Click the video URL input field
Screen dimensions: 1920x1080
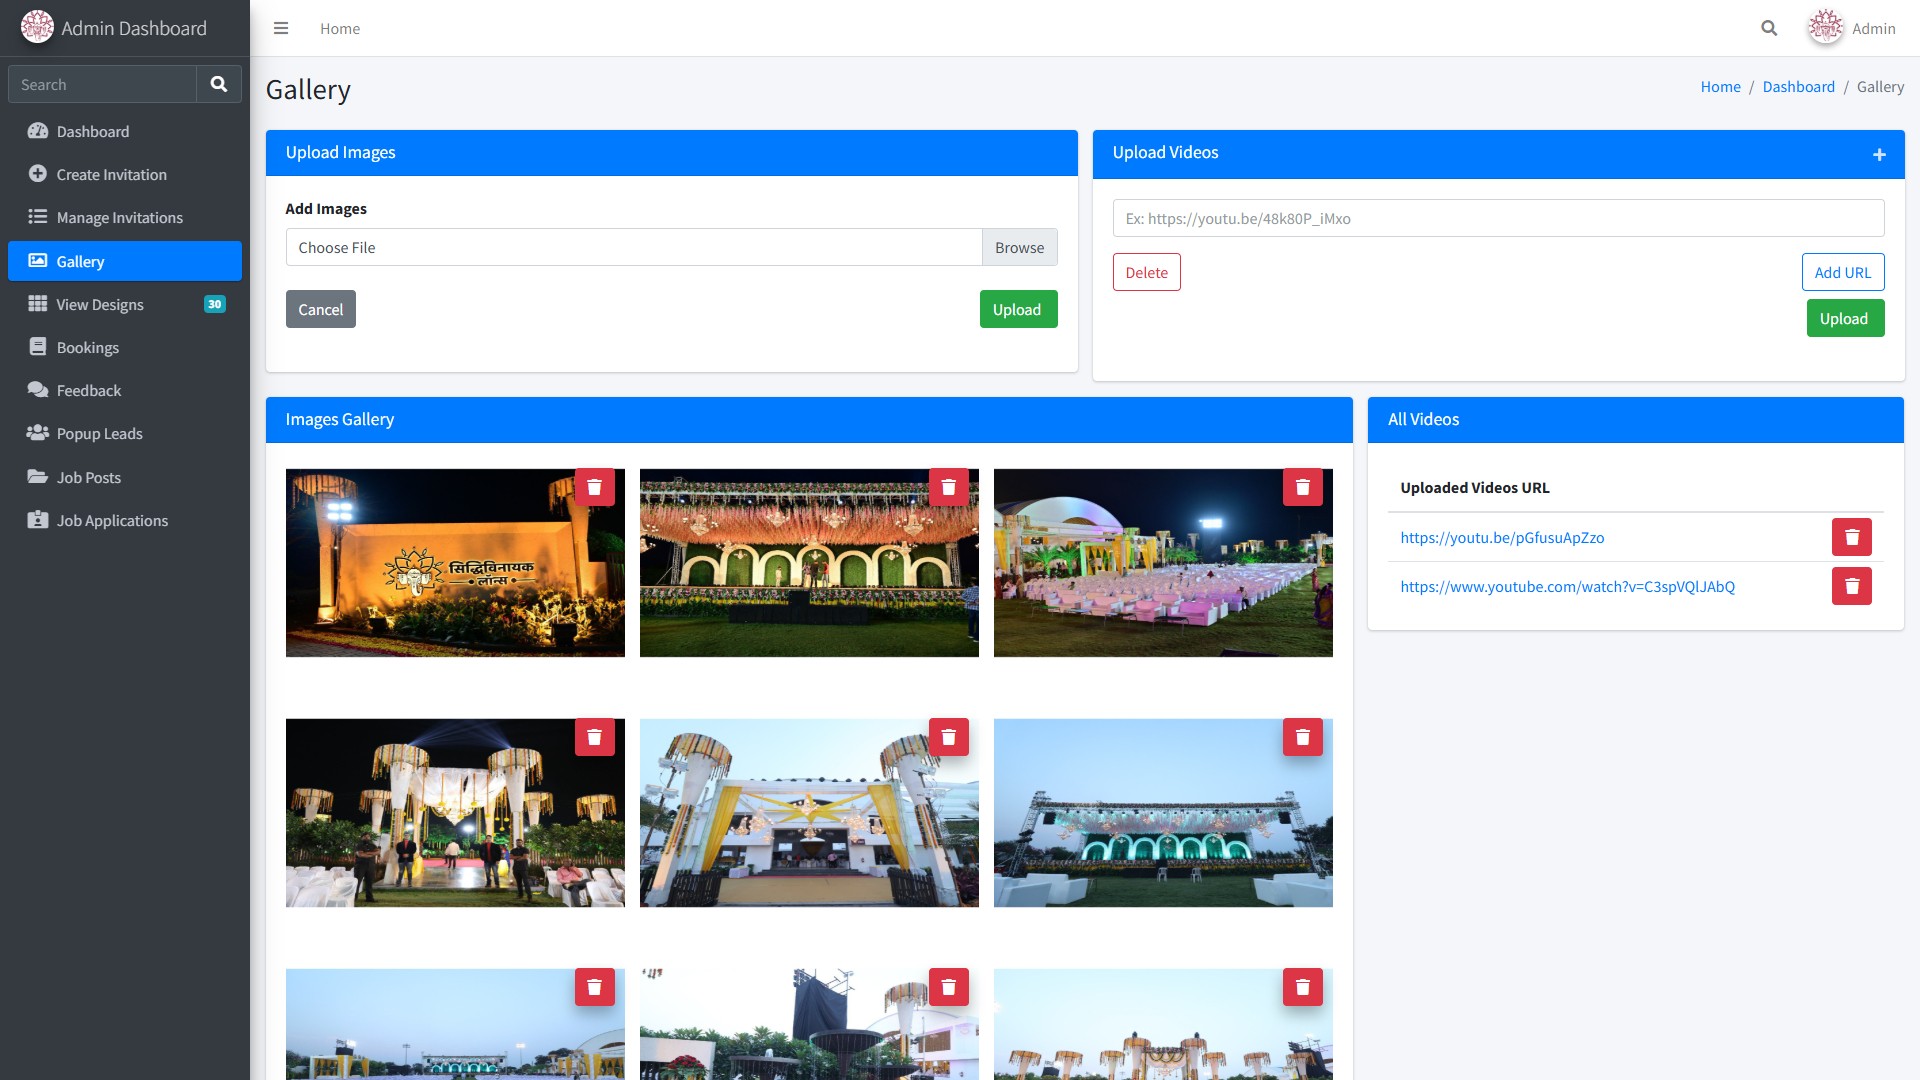[x=1498, y=218]
